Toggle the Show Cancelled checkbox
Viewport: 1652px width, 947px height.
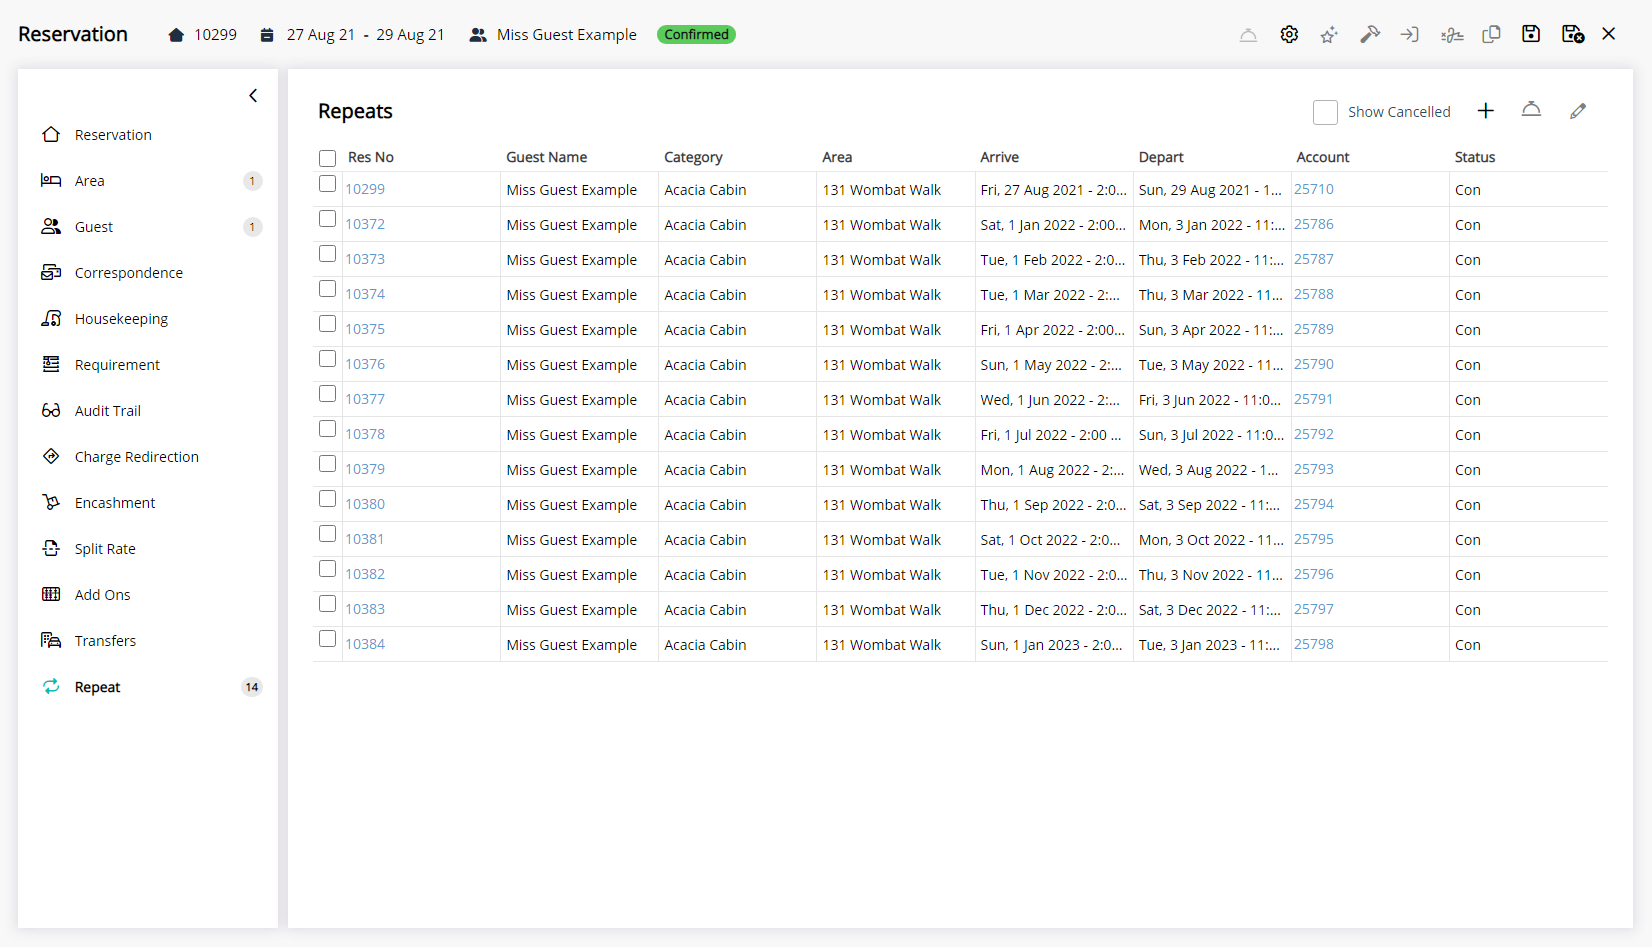(1326, 112)
